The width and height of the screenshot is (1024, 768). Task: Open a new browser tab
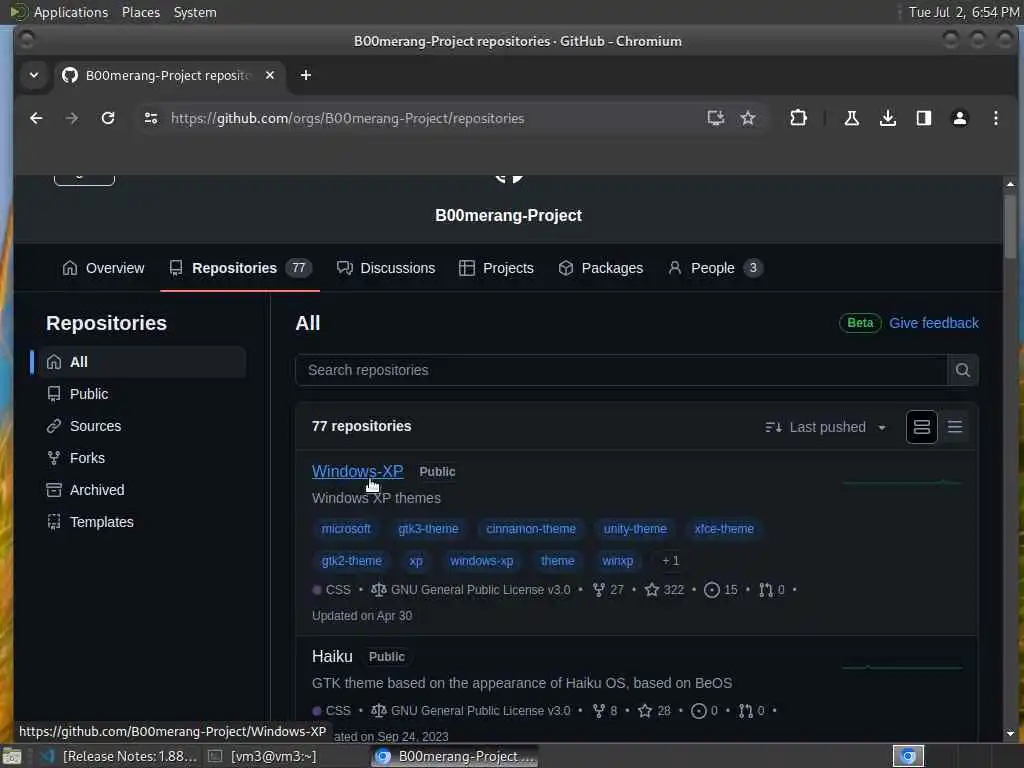306,75
